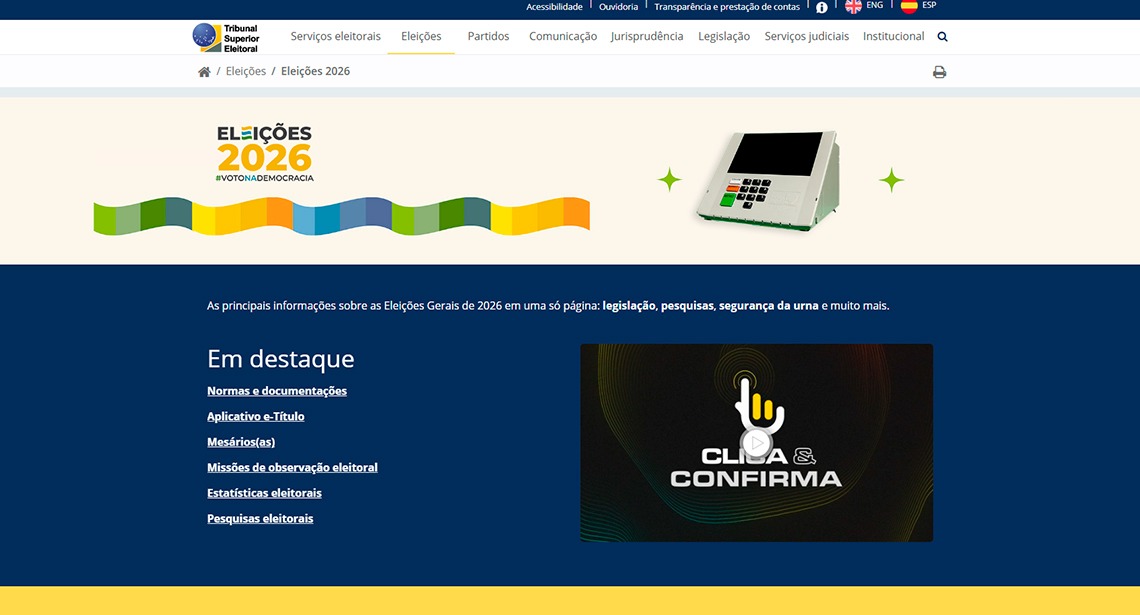Screen dimensions: 1140x615
Task: Open the Jurisprudência menu
Action: point(646,36)
